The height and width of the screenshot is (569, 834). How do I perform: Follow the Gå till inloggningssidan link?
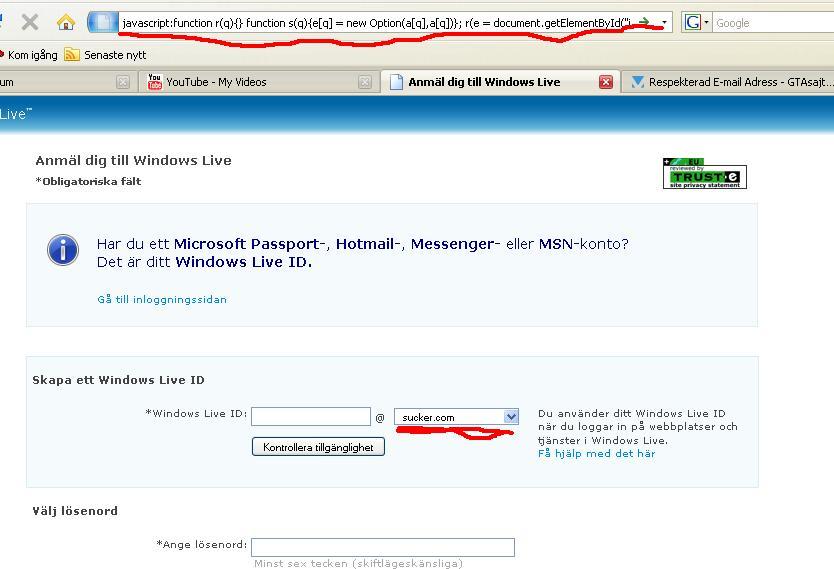coord(162,299)
